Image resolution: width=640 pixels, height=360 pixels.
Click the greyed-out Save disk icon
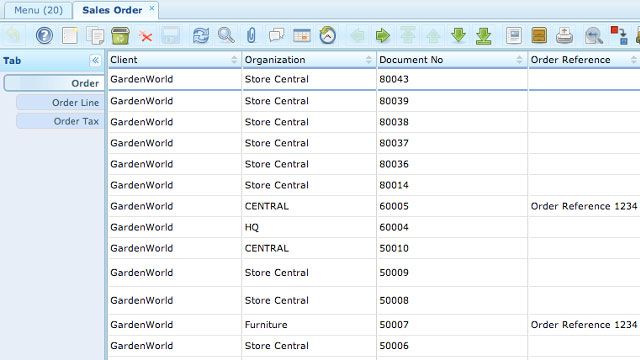coord(171,36)
